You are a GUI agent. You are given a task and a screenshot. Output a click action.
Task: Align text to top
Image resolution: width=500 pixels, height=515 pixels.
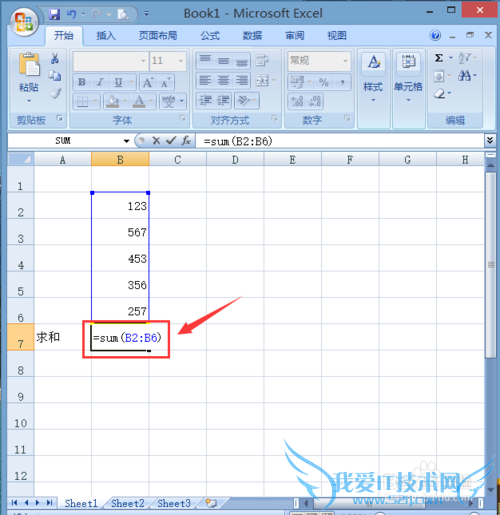tap(205, 61)
